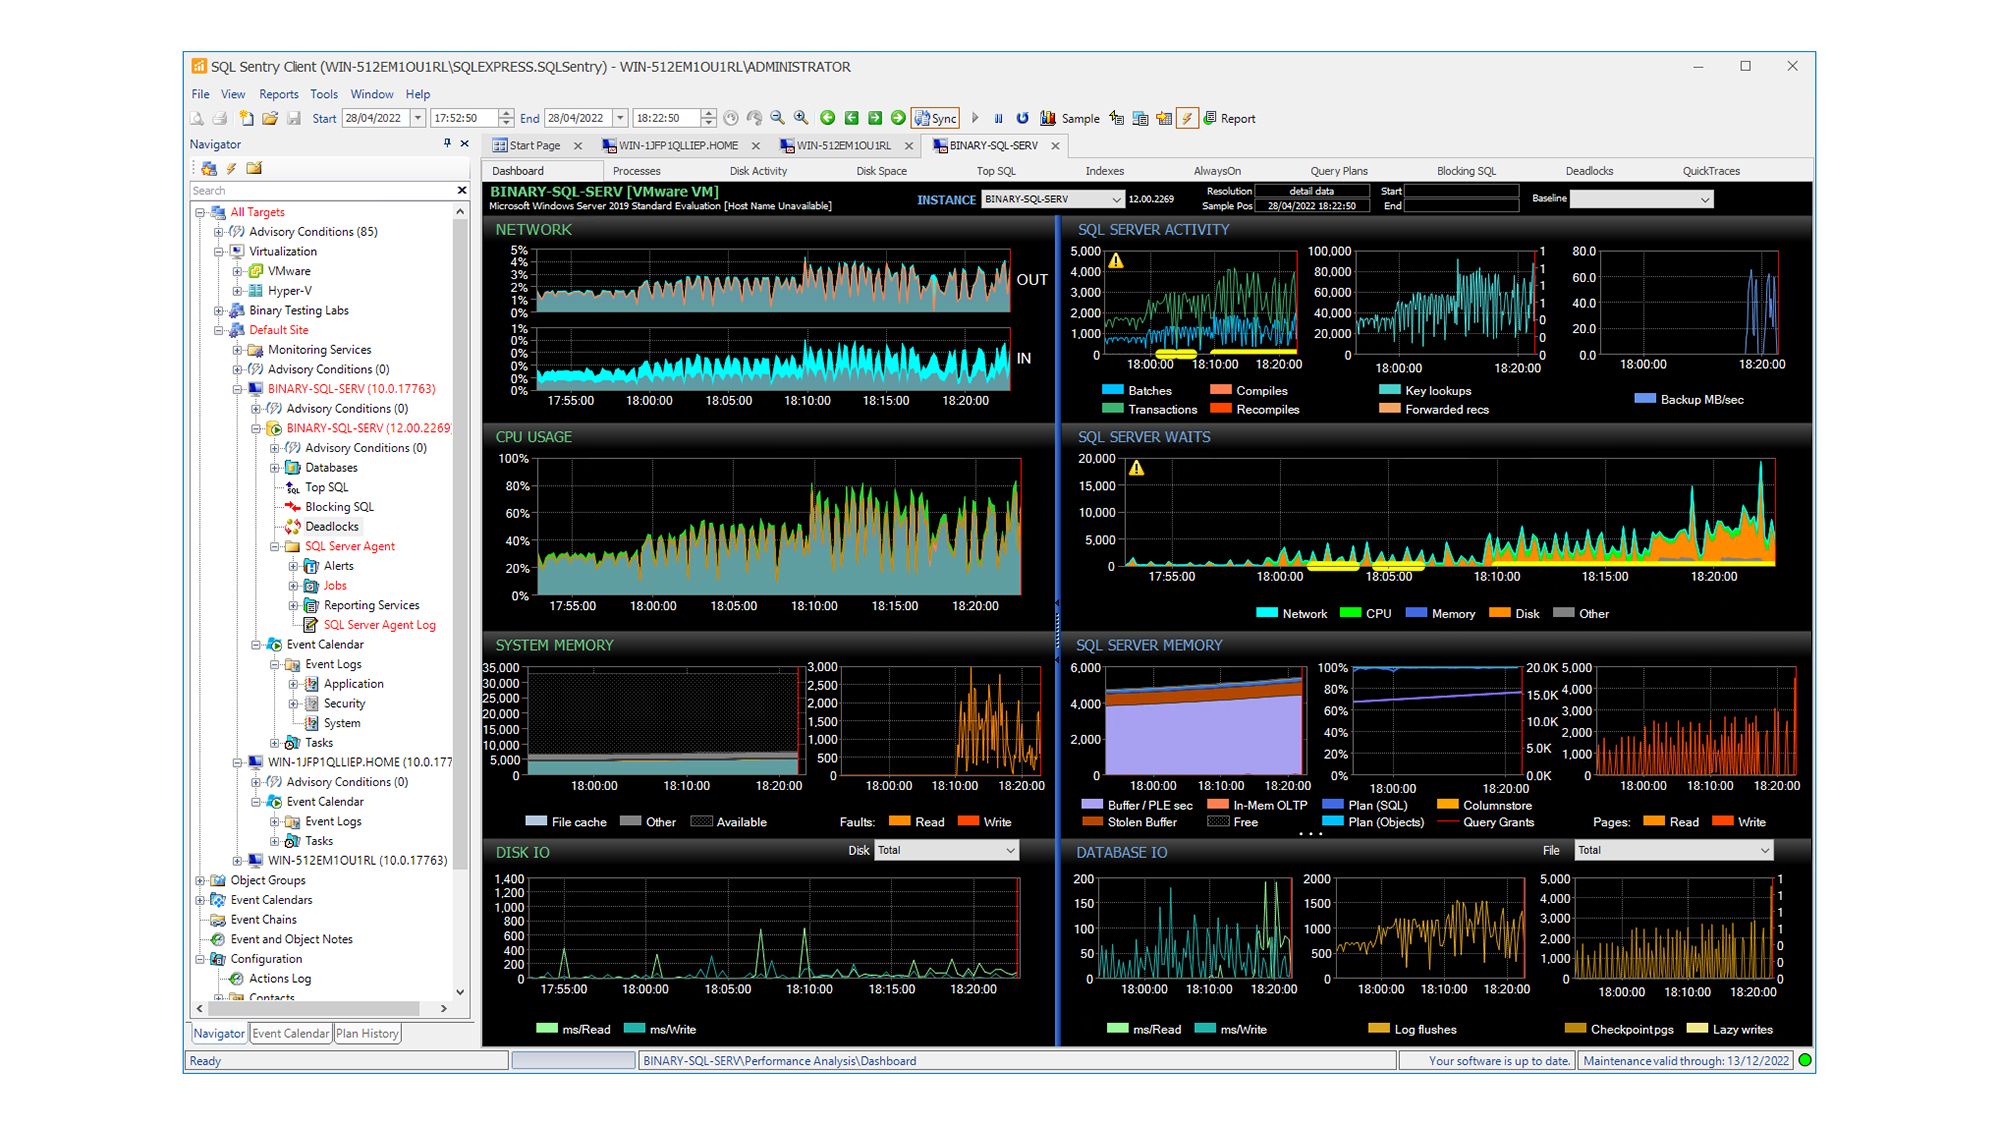This screenshot has width=2000, height=1125.
Task: Open the Tools menu
Action: [x=324, y=94]
